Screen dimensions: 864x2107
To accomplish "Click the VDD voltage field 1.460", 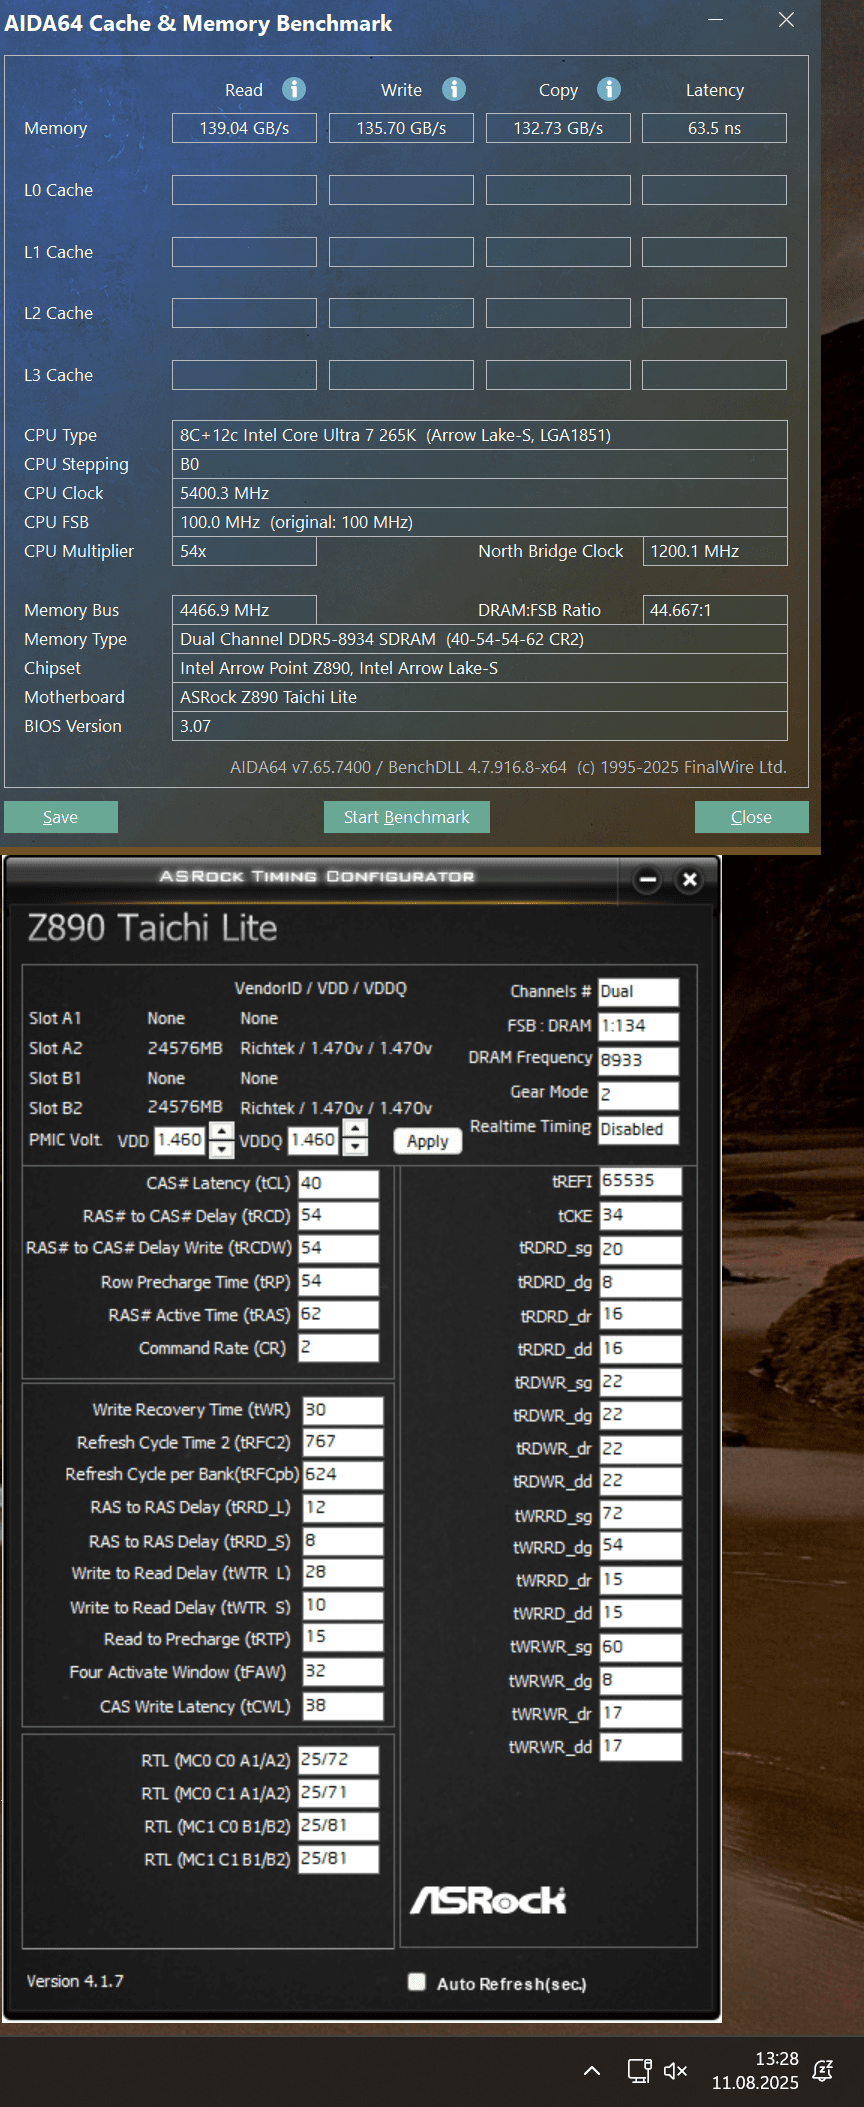I will click(180, 1140).
